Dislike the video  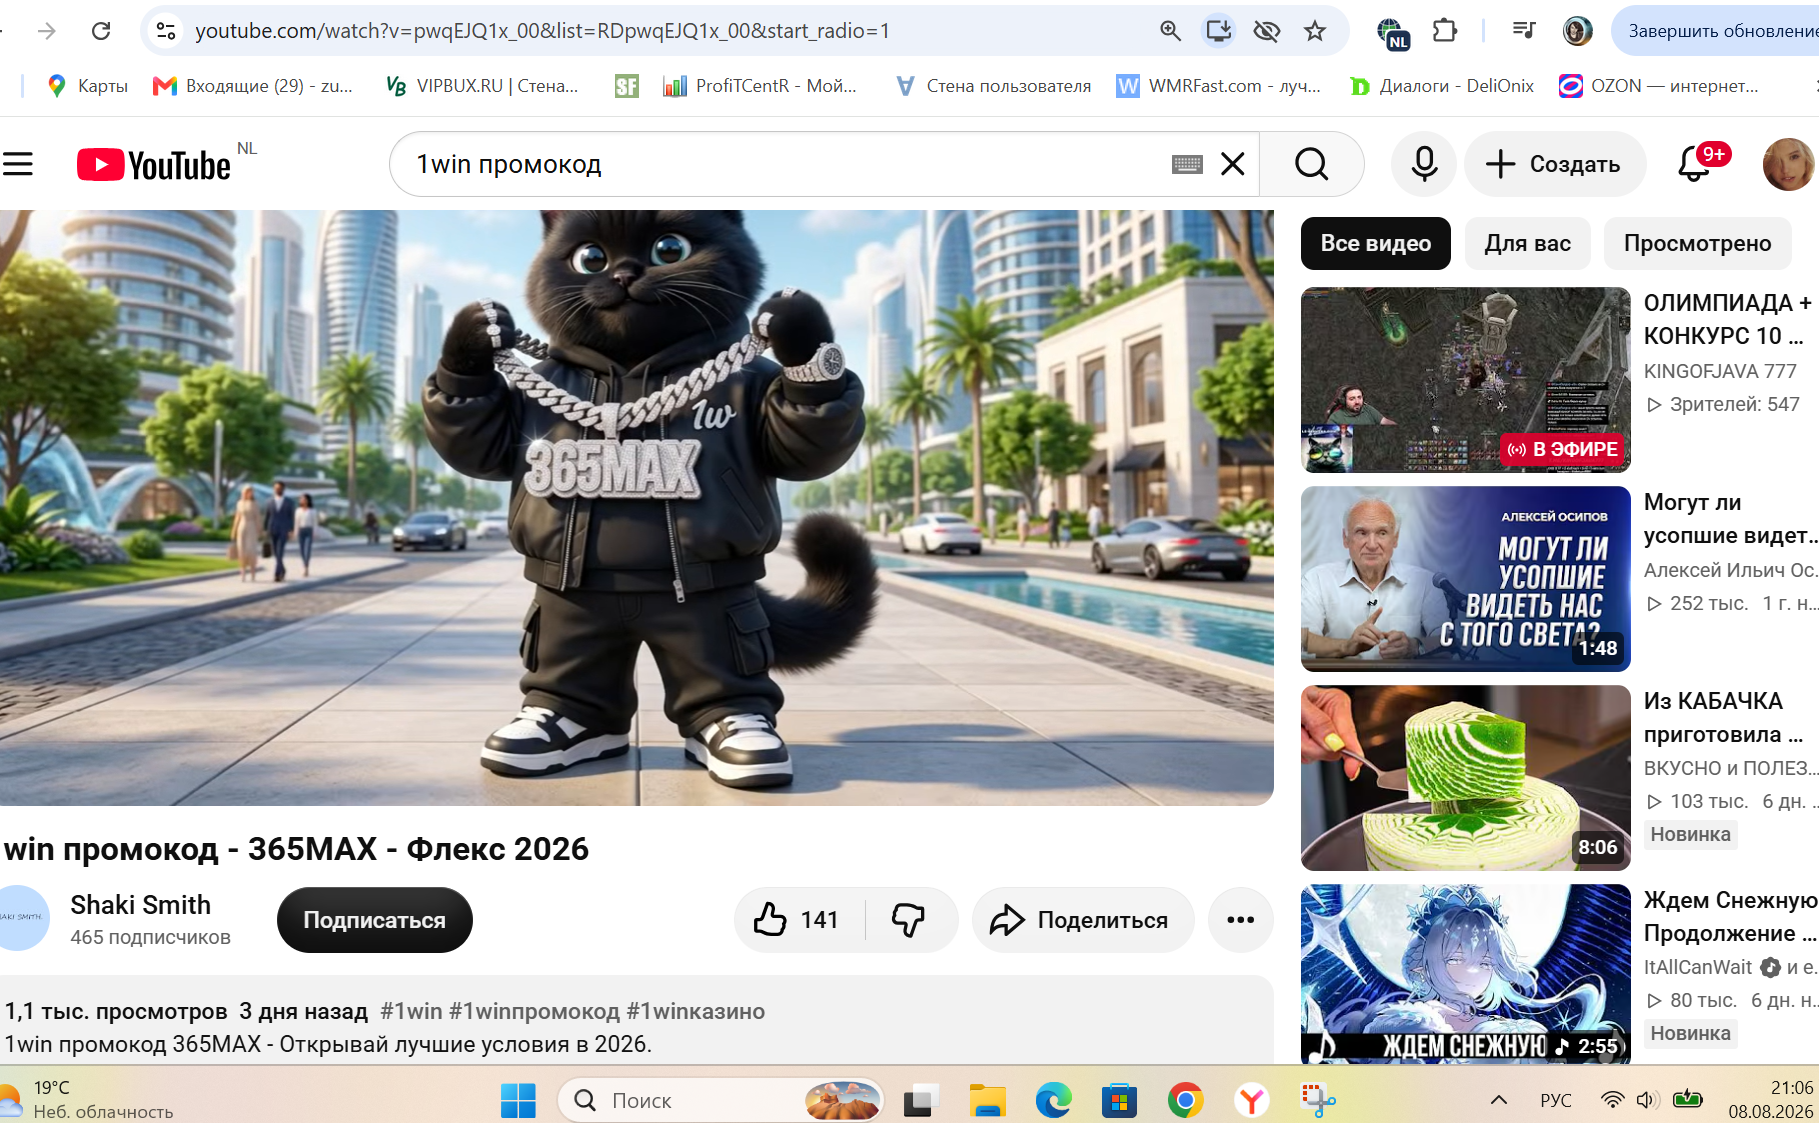pyautogui.click(x=909, y=920)
